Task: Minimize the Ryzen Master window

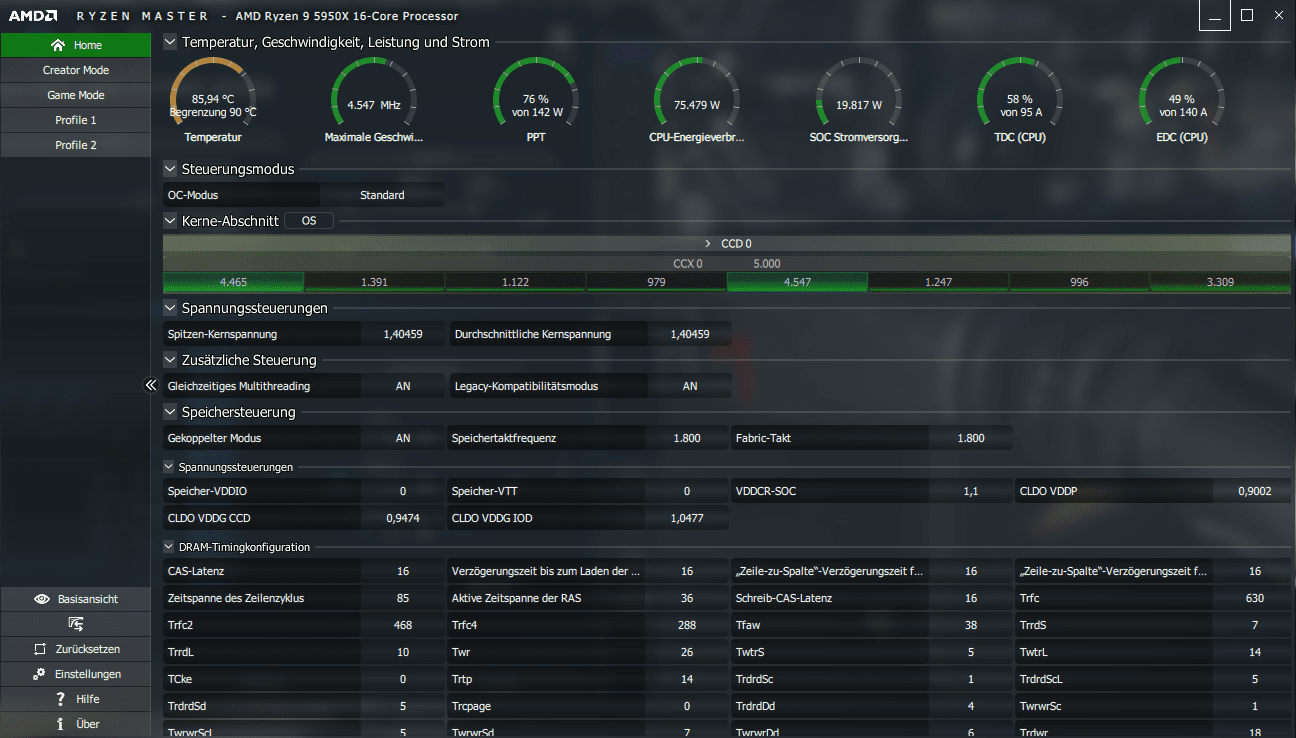Action: click(x=1215, y=16)
